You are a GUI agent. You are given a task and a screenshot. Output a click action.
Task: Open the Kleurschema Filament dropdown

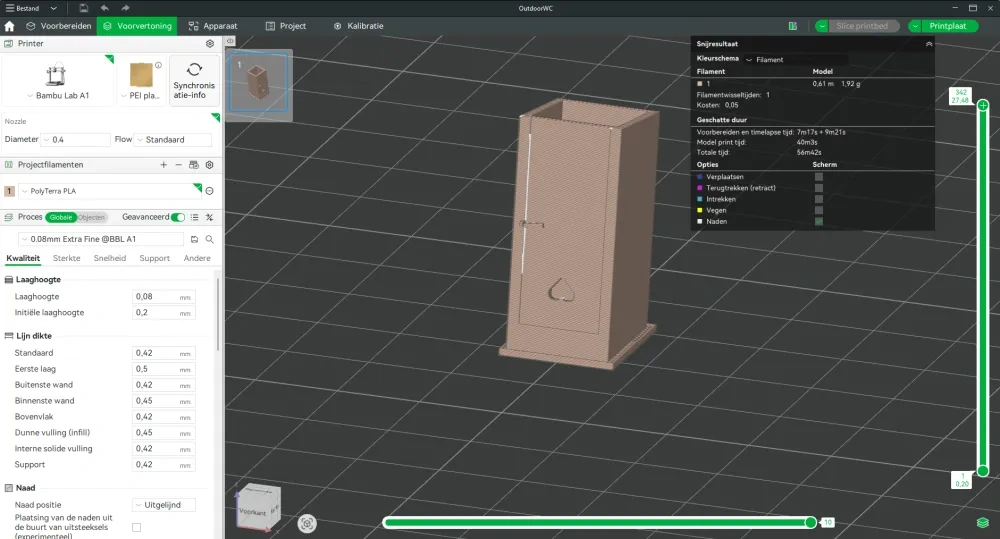pos(795,60)
